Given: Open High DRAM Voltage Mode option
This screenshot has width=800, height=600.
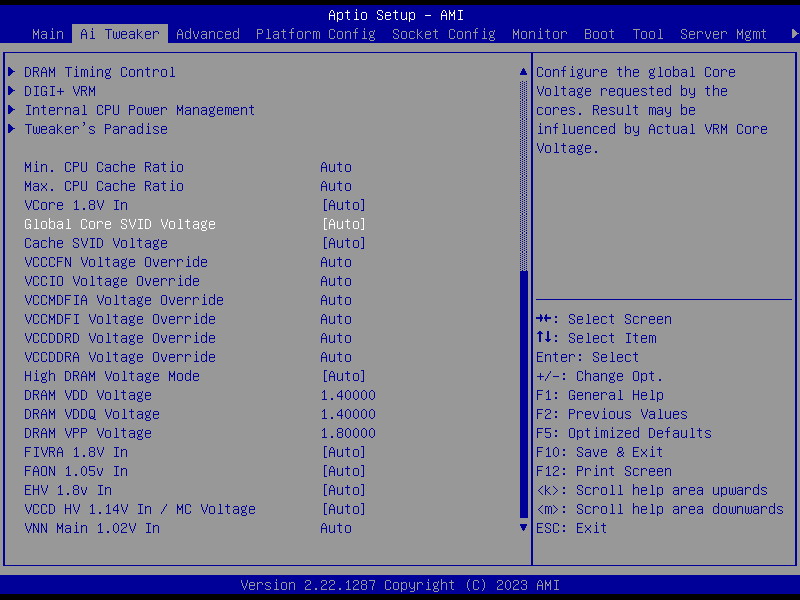Looking at the screenshot, I should click(x=344, y=376).
